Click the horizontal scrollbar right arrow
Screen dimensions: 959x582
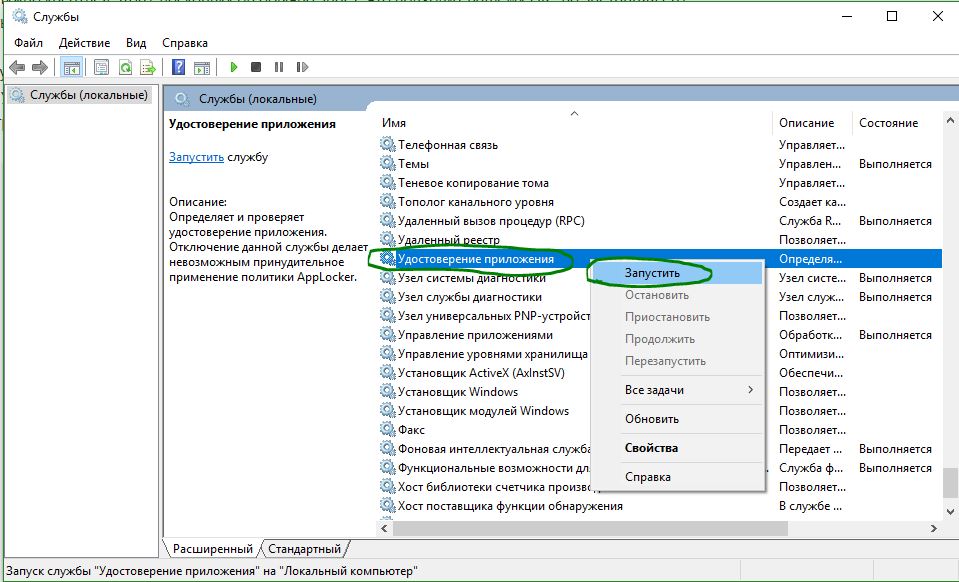click(934, 528)
